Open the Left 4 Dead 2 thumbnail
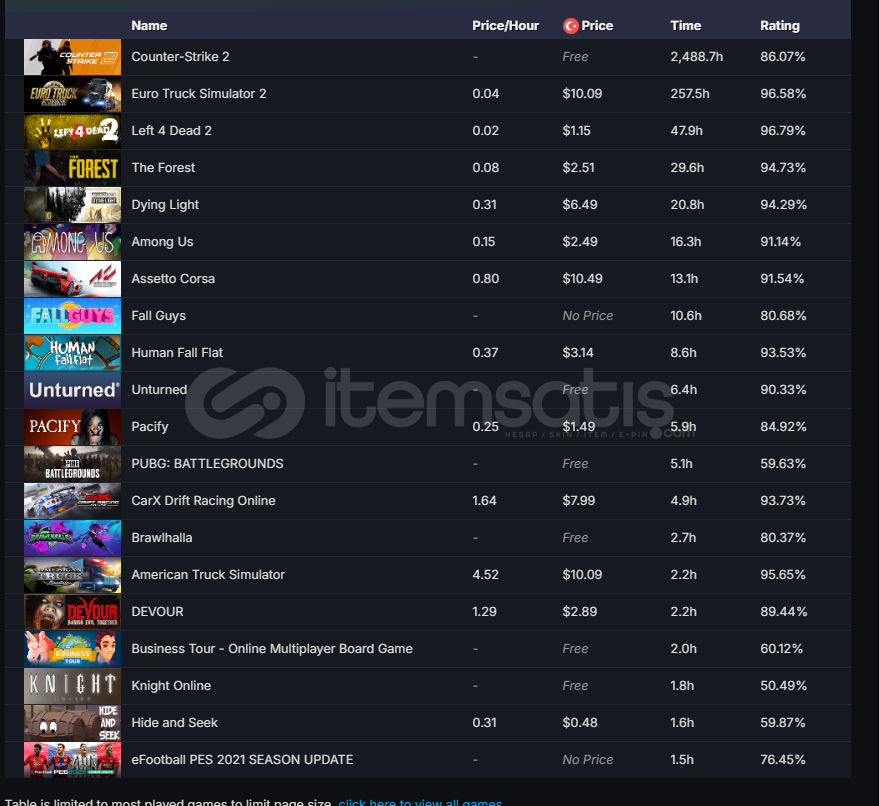Viewport: 879px width, 806px height. point(72,131)
